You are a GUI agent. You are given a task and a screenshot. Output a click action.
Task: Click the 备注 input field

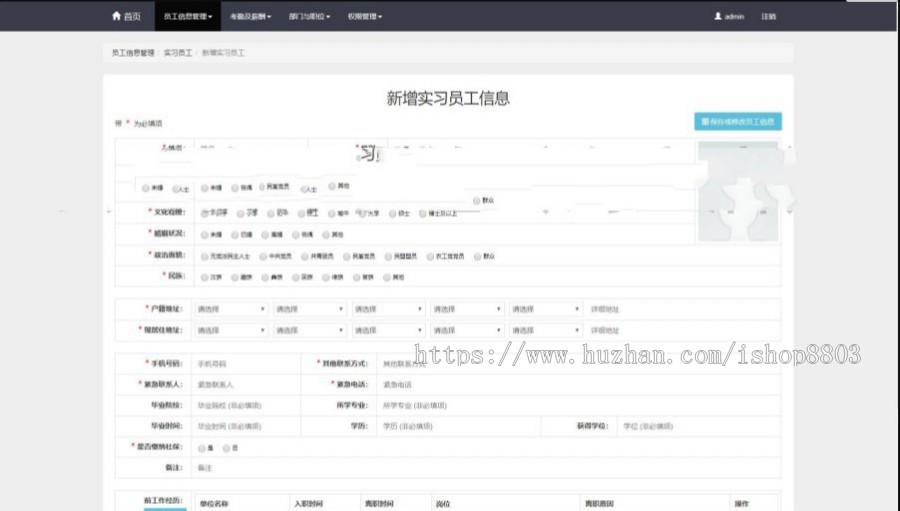486,468
